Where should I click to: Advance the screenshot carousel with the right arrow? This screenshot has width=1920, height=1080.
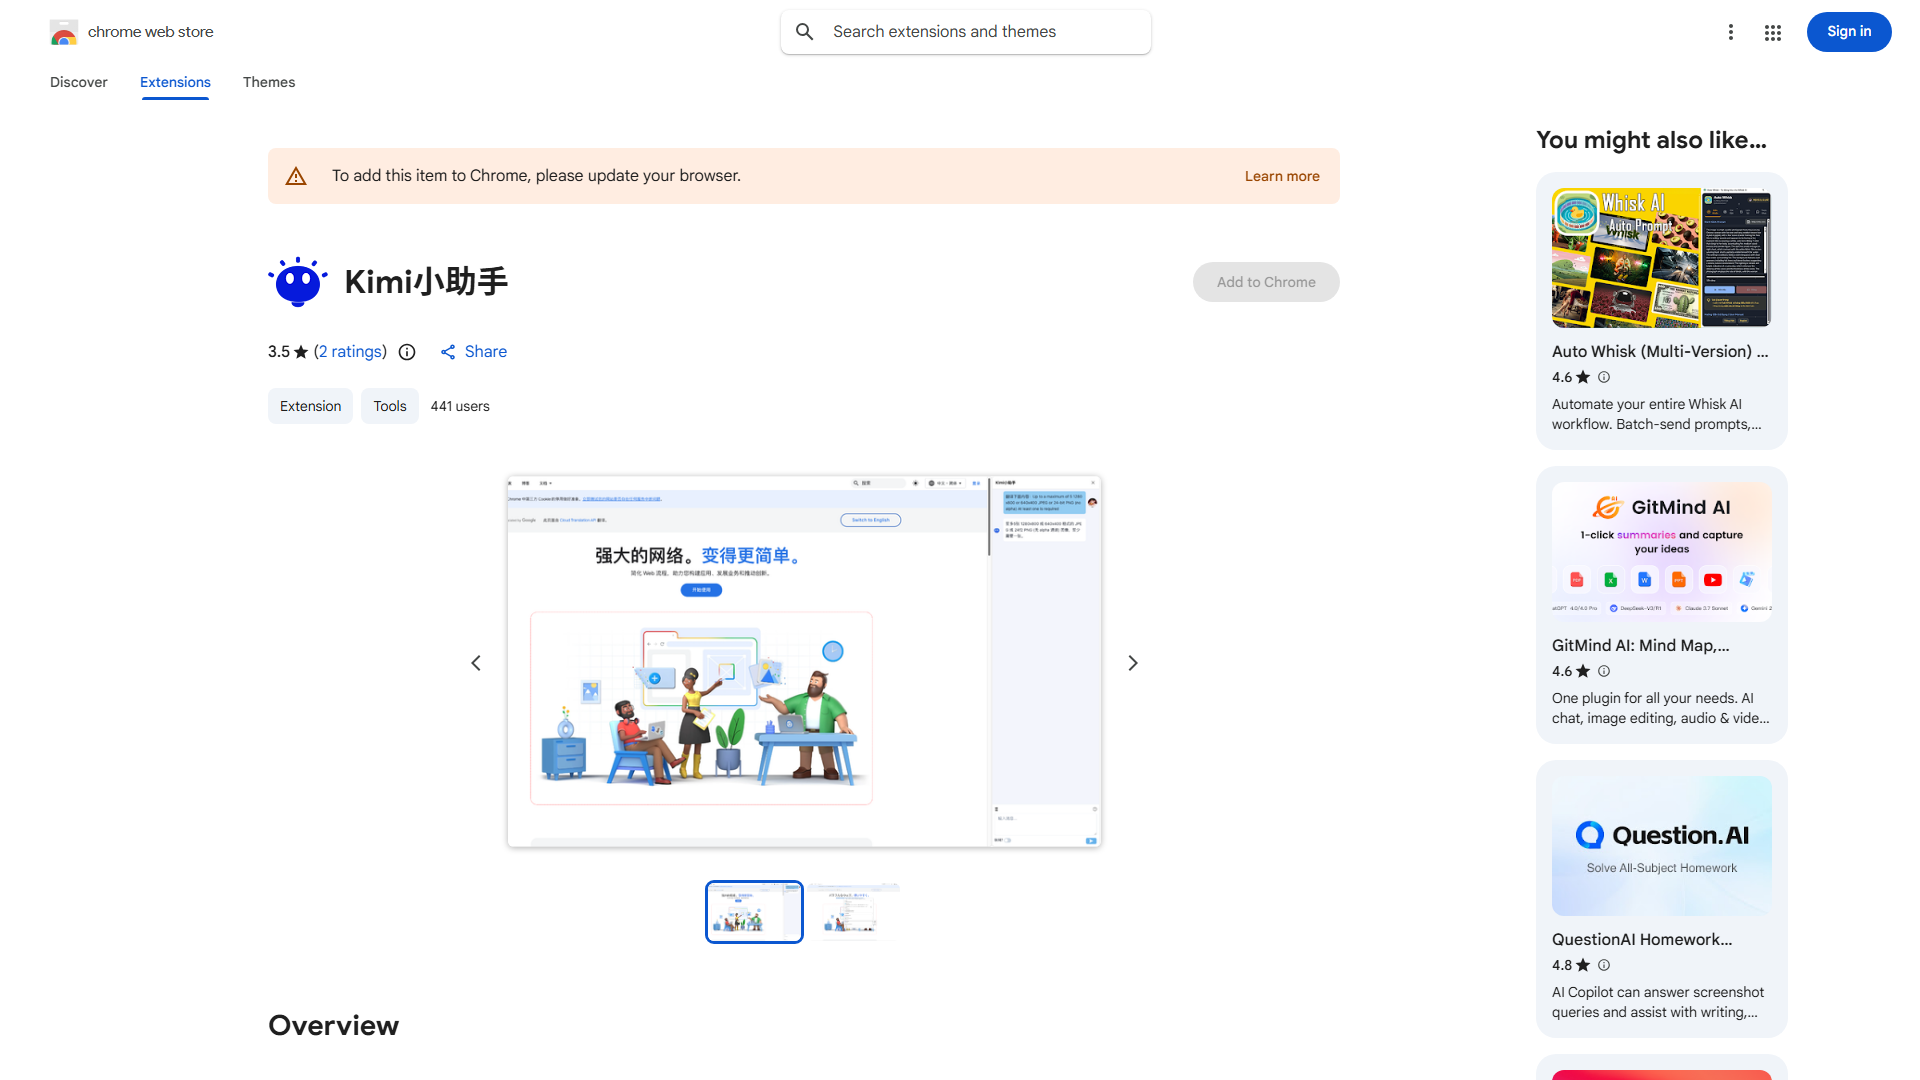click(1132, 662)
